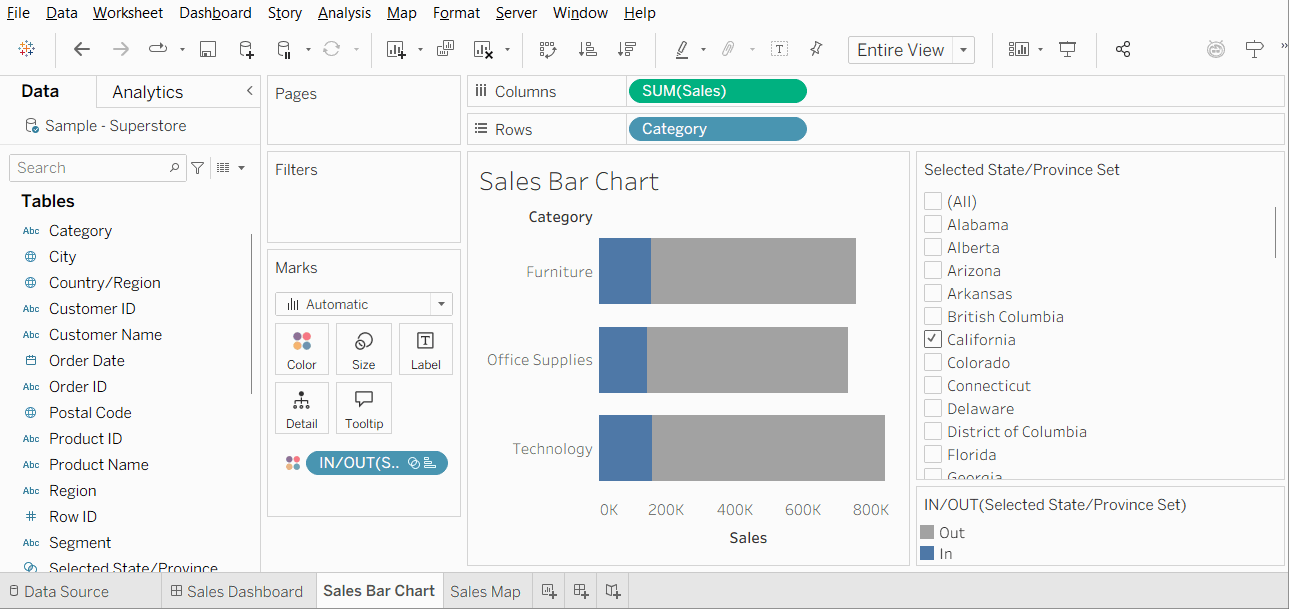The width and height of the screenshot is (1289, 609).
Task: Open the dropdown beside clear sheet icon
Action: (x=507, y=49)
